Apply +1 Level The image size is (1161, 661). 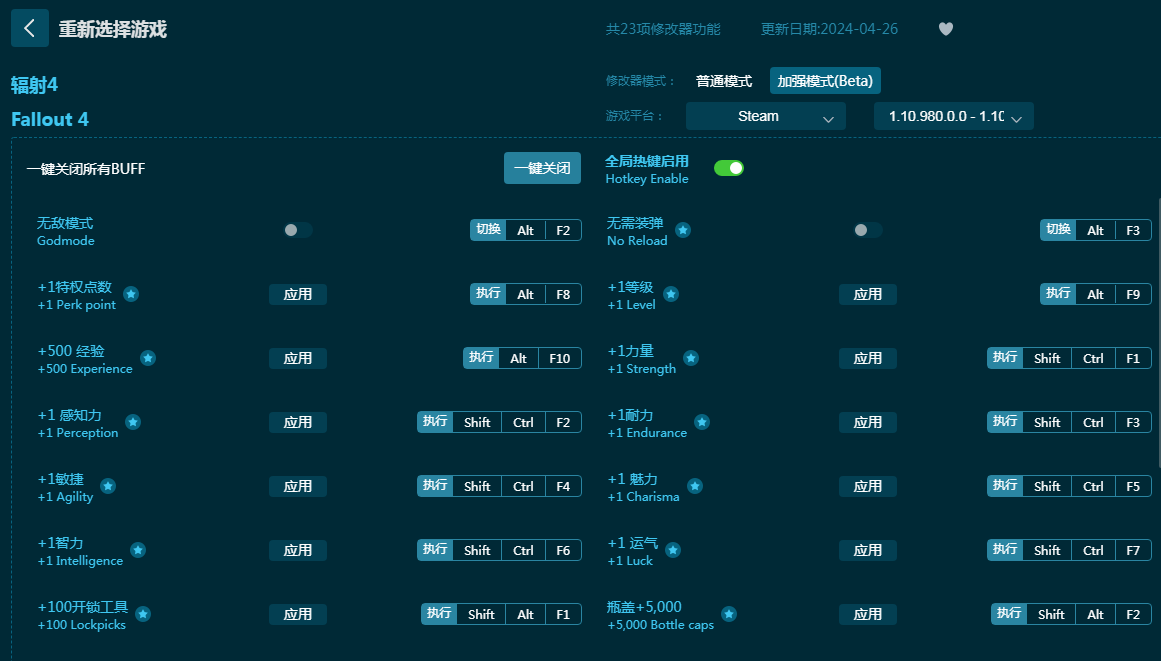coord(868,294)
